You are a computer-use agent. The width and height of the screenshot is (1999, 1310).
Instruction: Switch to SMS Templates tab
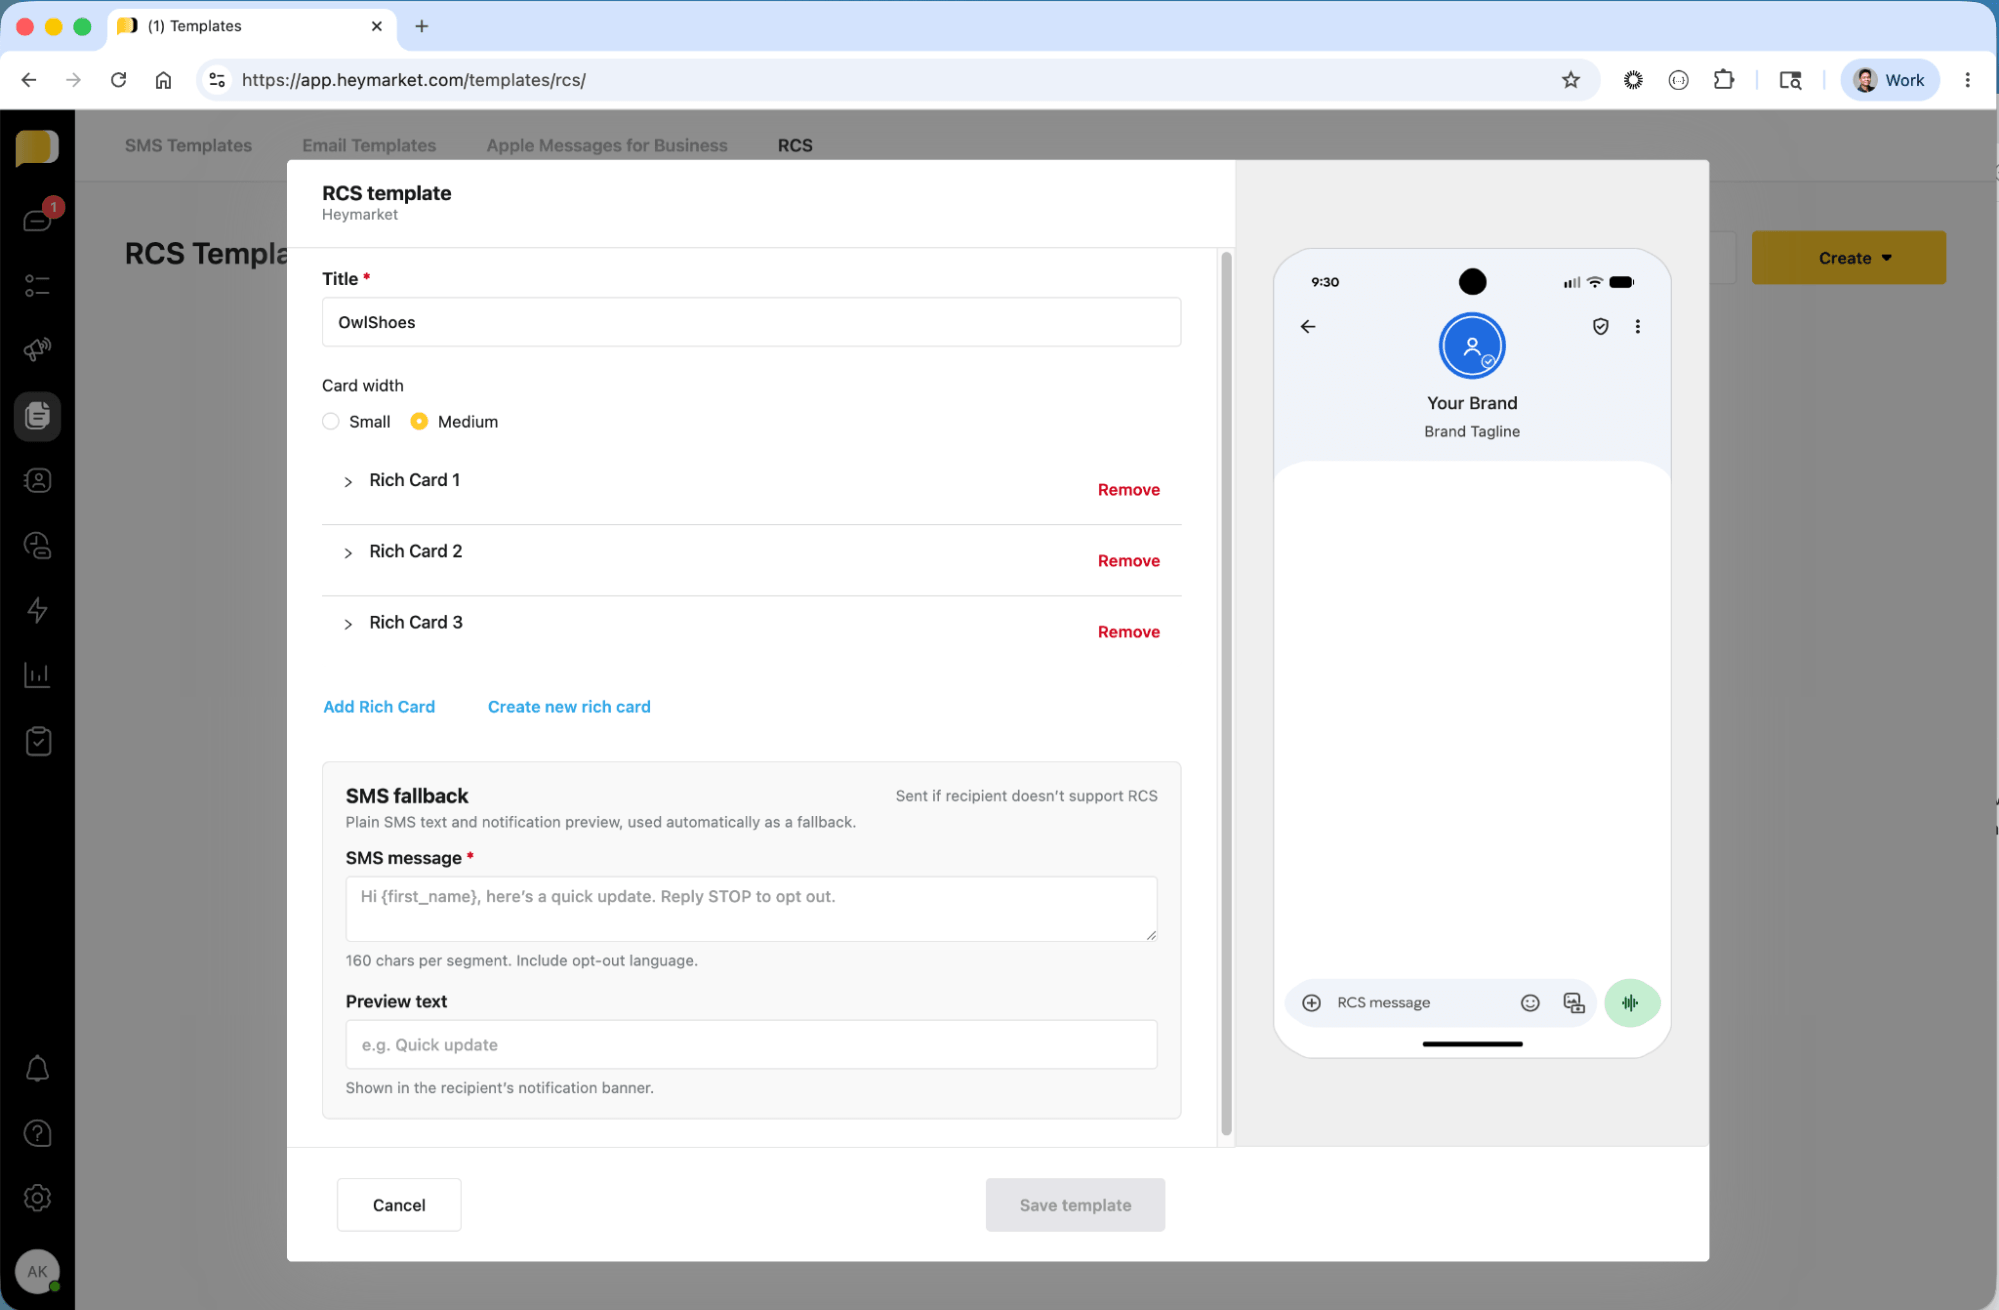[x=188, y=145]
